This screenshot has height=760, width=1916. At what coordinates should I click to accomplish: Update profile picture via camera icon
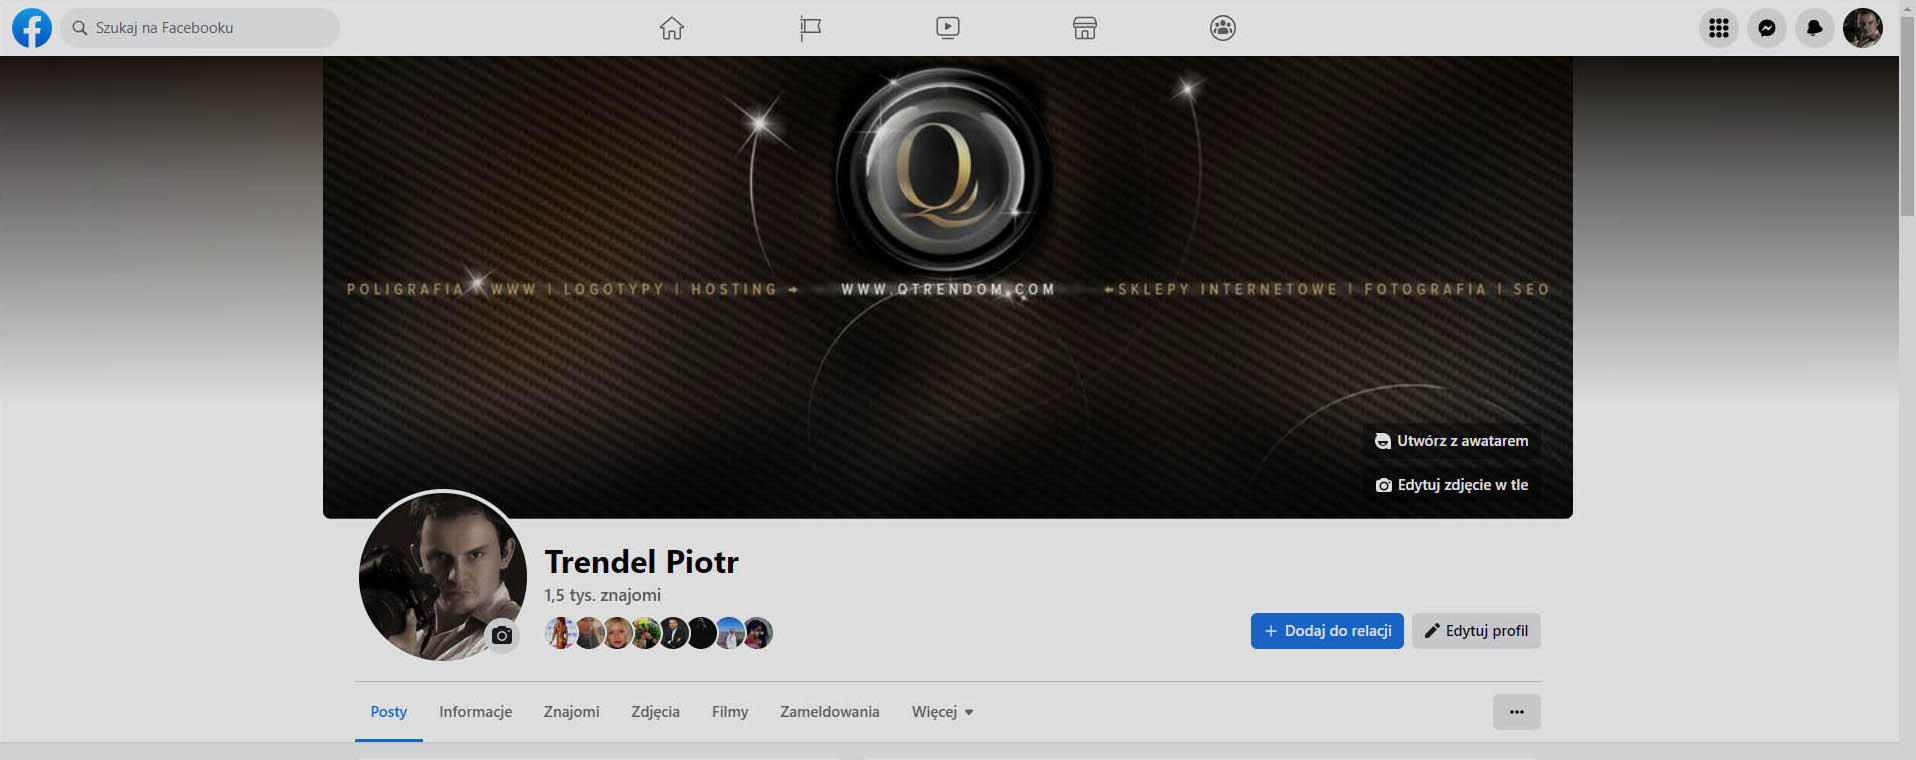click(x=502, y=635)
